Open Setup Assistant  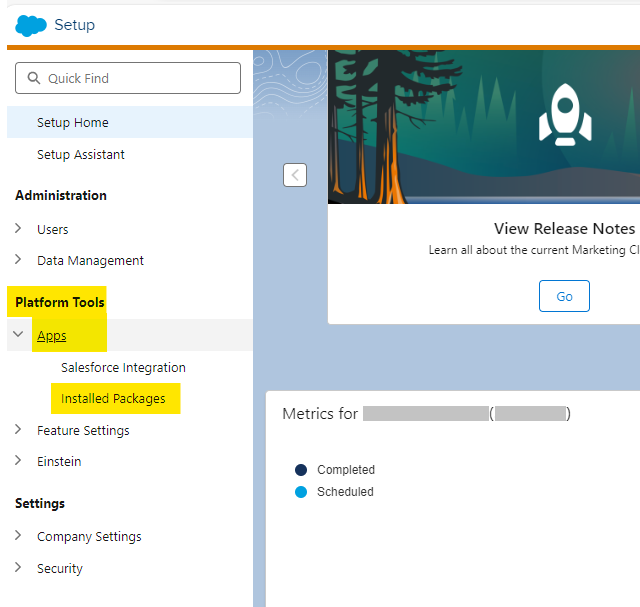pos(81,155)
